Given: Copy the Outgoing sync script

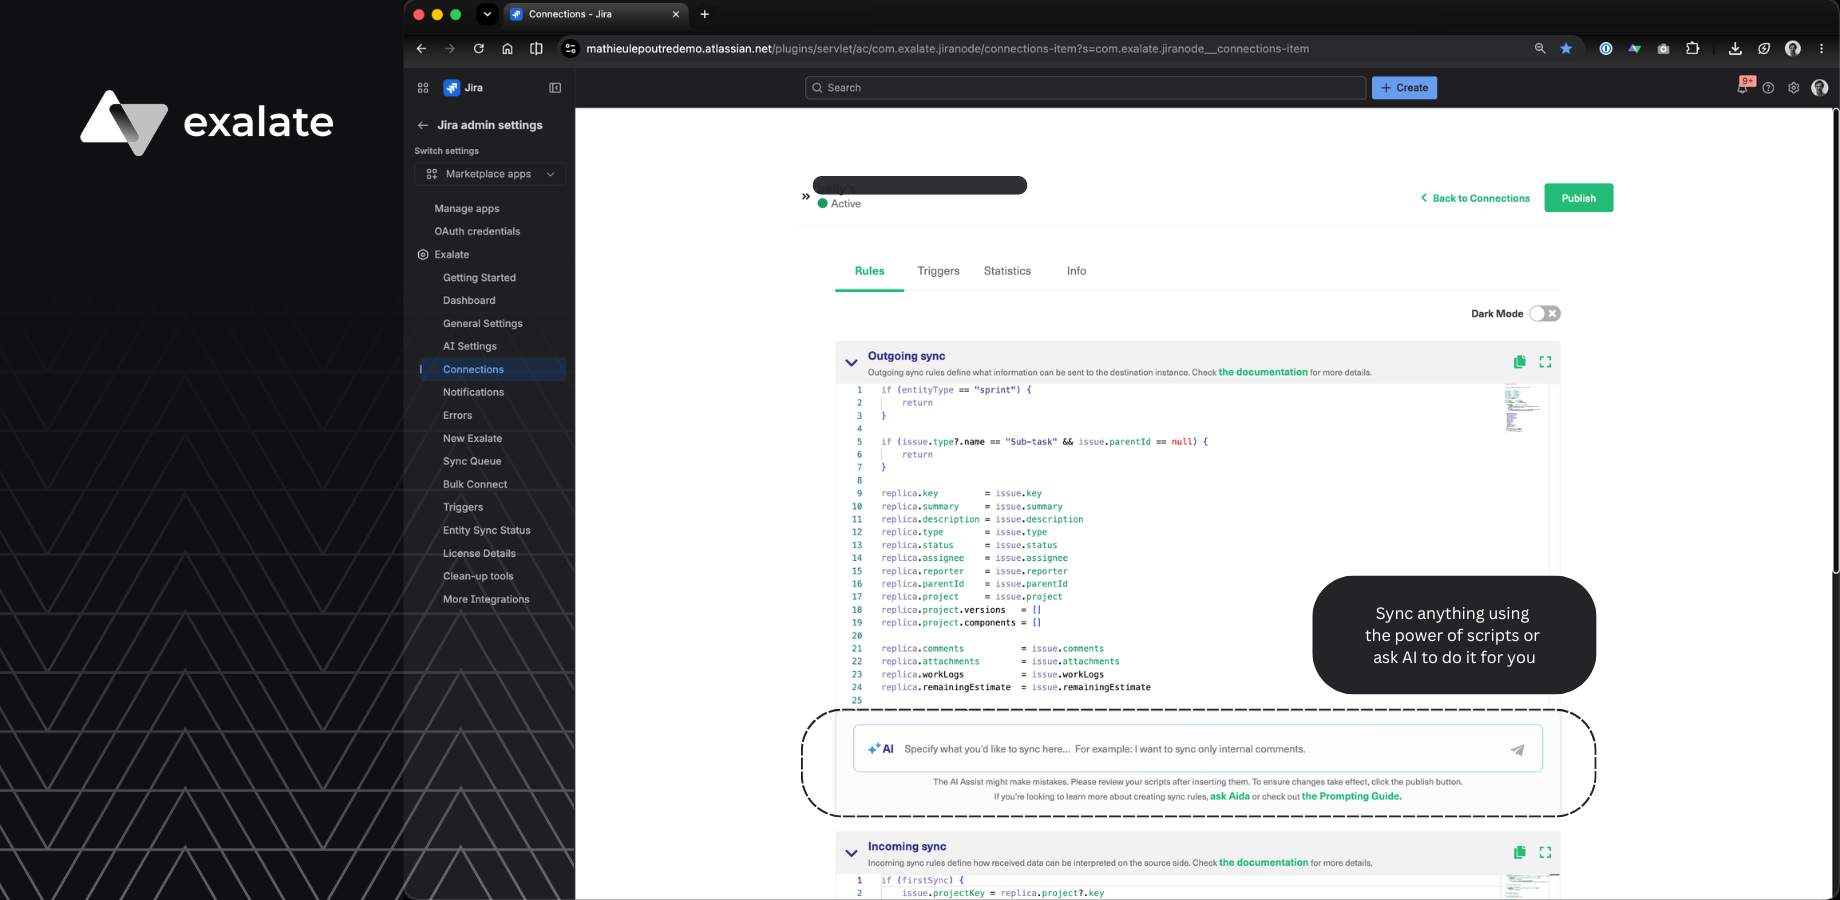Looking at the screenshot, I should click(x=1520, y=362).
